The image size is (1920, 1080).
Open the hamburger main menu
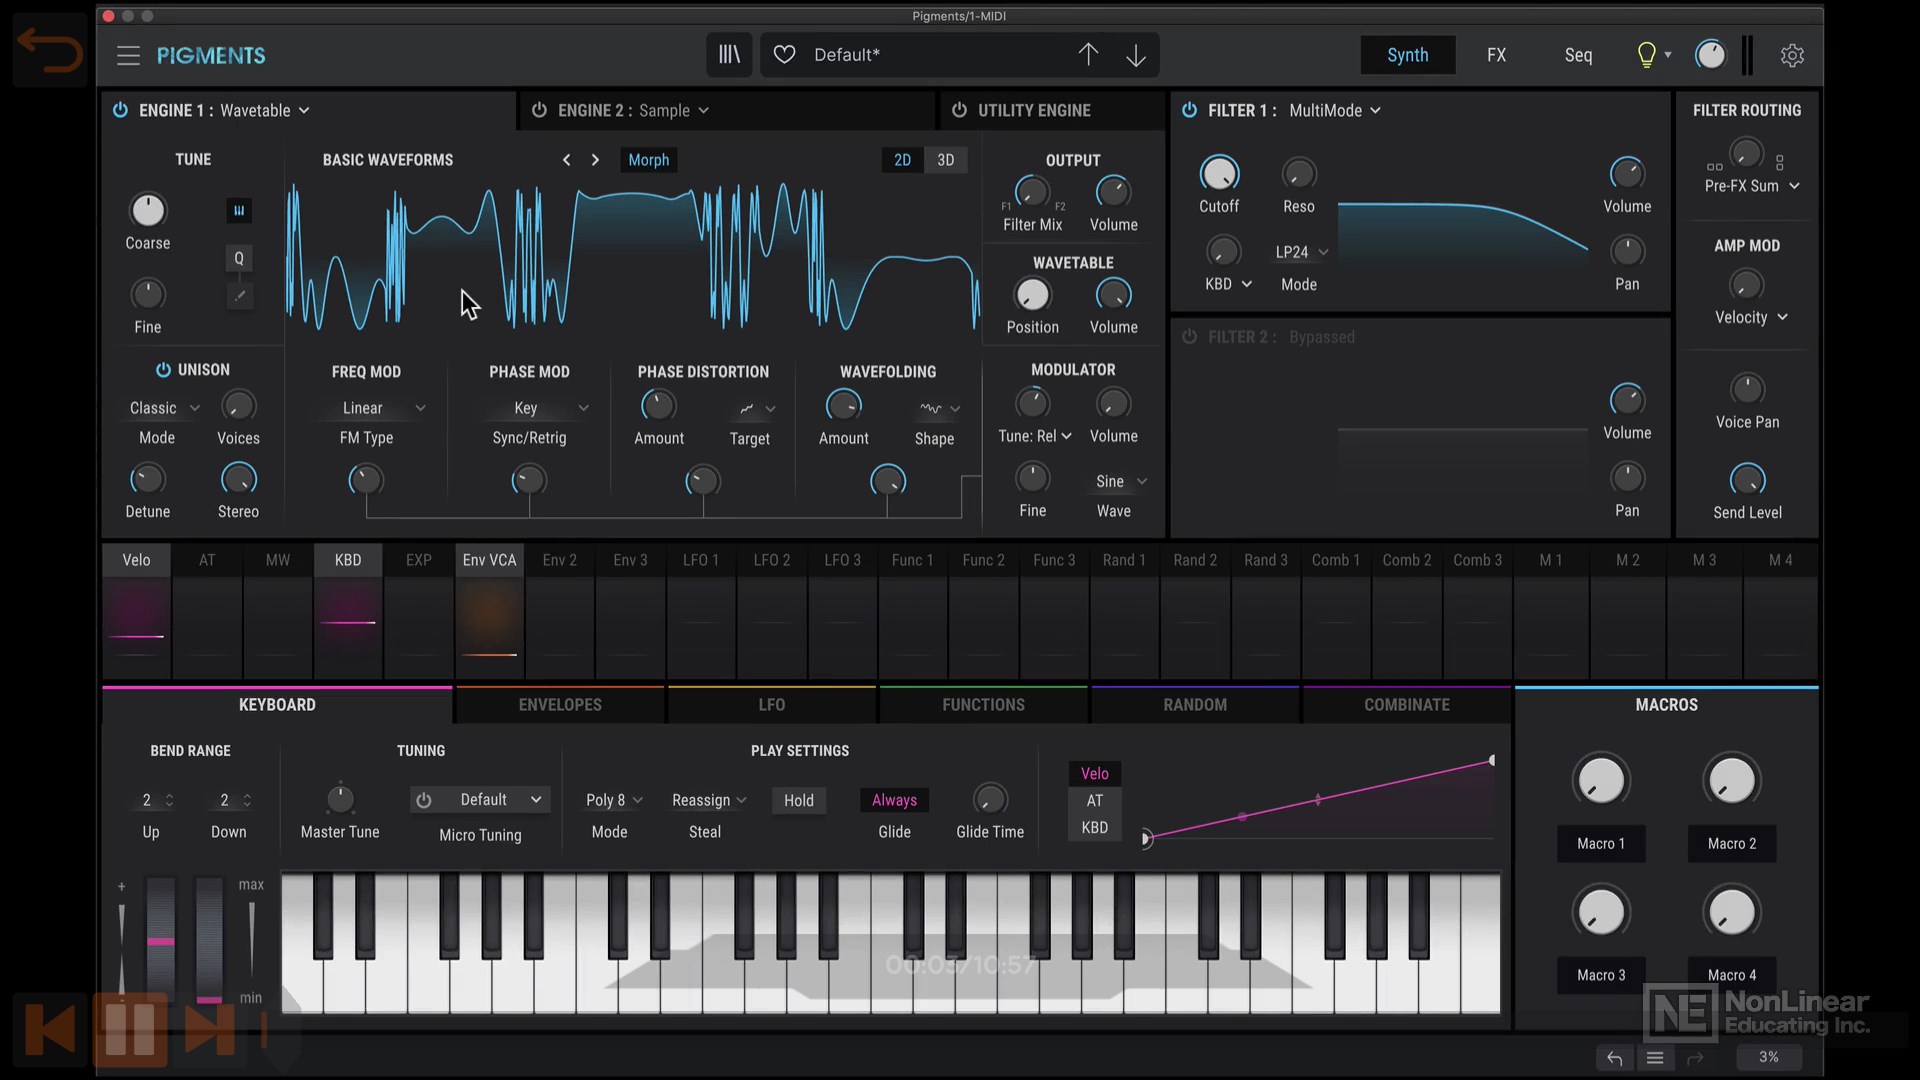pyautogui.click(x=128, y=56)
